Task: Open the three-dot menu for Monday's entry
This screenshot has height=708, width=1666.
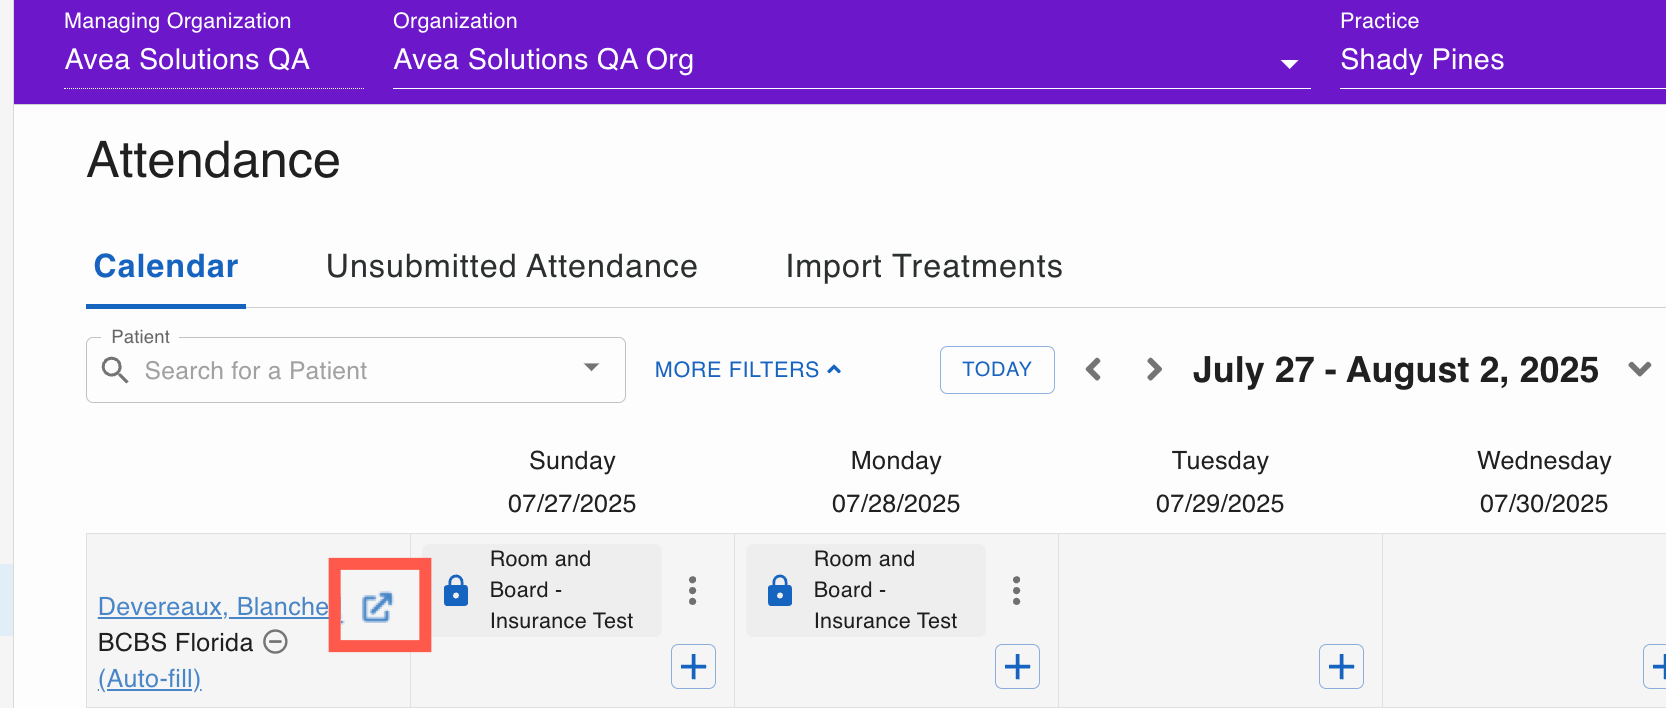Action: [x=1016, y=590]
